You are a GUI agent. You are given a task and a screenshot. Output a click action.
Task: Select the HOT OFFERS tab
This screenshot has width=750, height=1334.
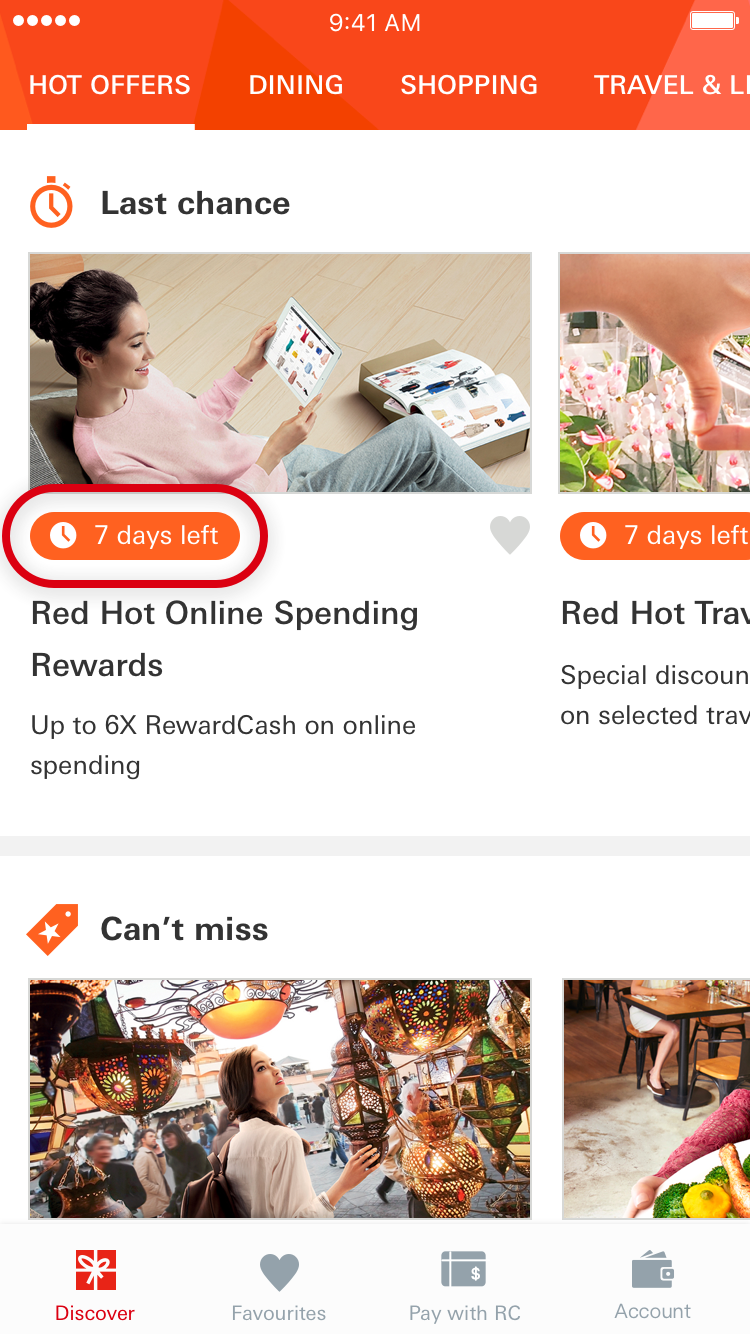click(x=110, y=86)
